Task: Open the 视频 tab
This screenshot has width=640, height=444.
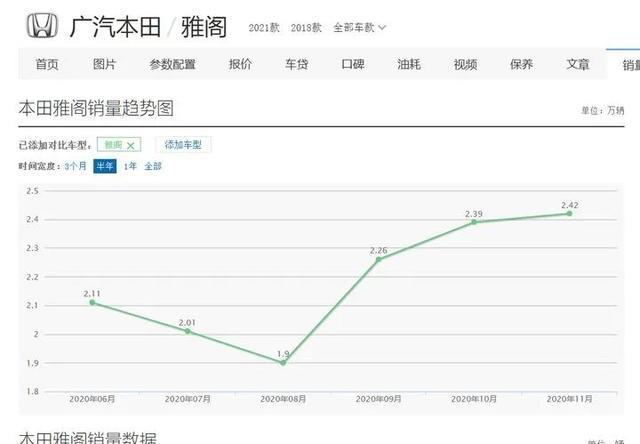Action: click(x=465, y=64)
